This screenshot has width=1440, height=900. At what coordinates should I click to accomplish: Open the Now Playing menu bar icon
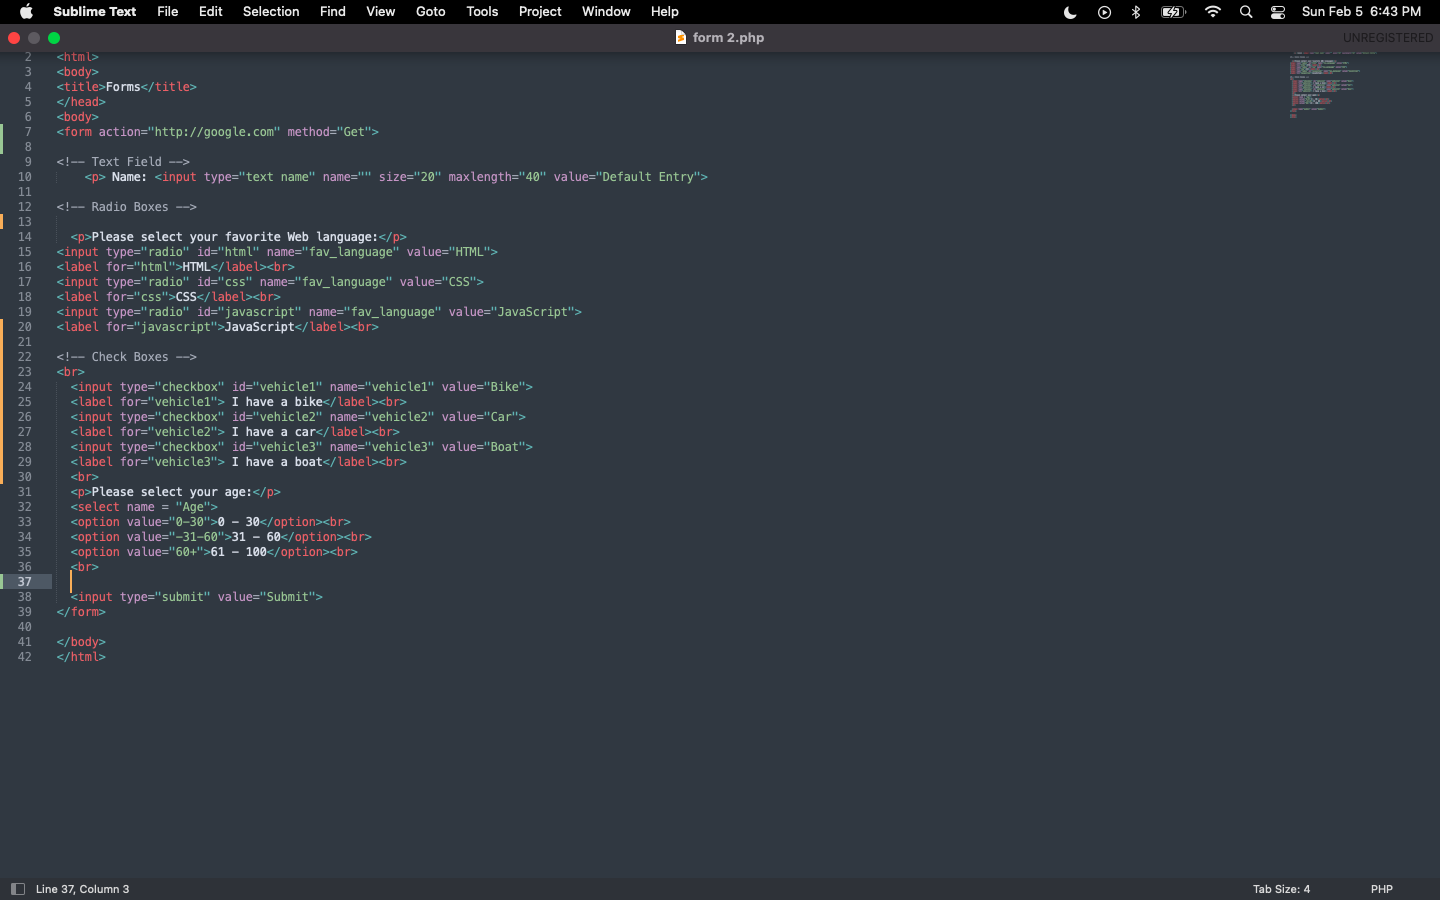pos(1104,12)
